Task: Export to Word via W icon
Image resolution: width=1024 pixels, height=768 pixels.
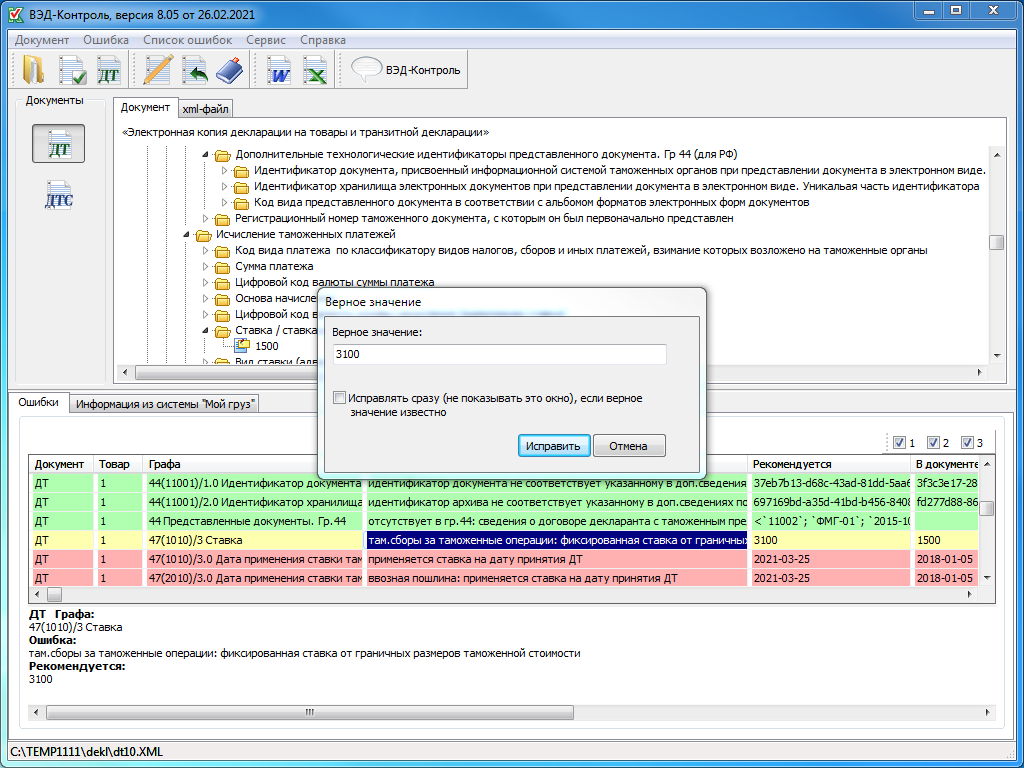Action: 279,70
